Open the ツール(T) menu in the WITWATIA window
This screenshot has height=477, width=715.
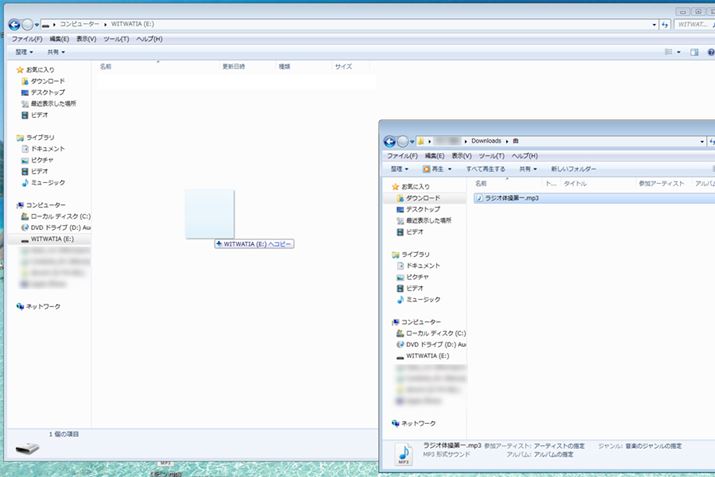pos(116,39)
